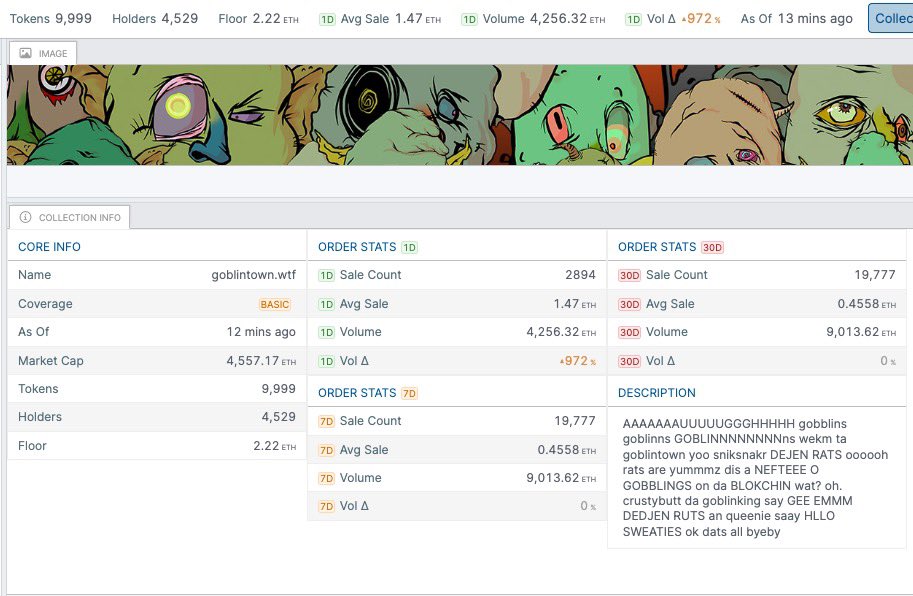
Task: Click the 30D Avg Sale value 0.4558 ETH
Action: pos(866,304)
